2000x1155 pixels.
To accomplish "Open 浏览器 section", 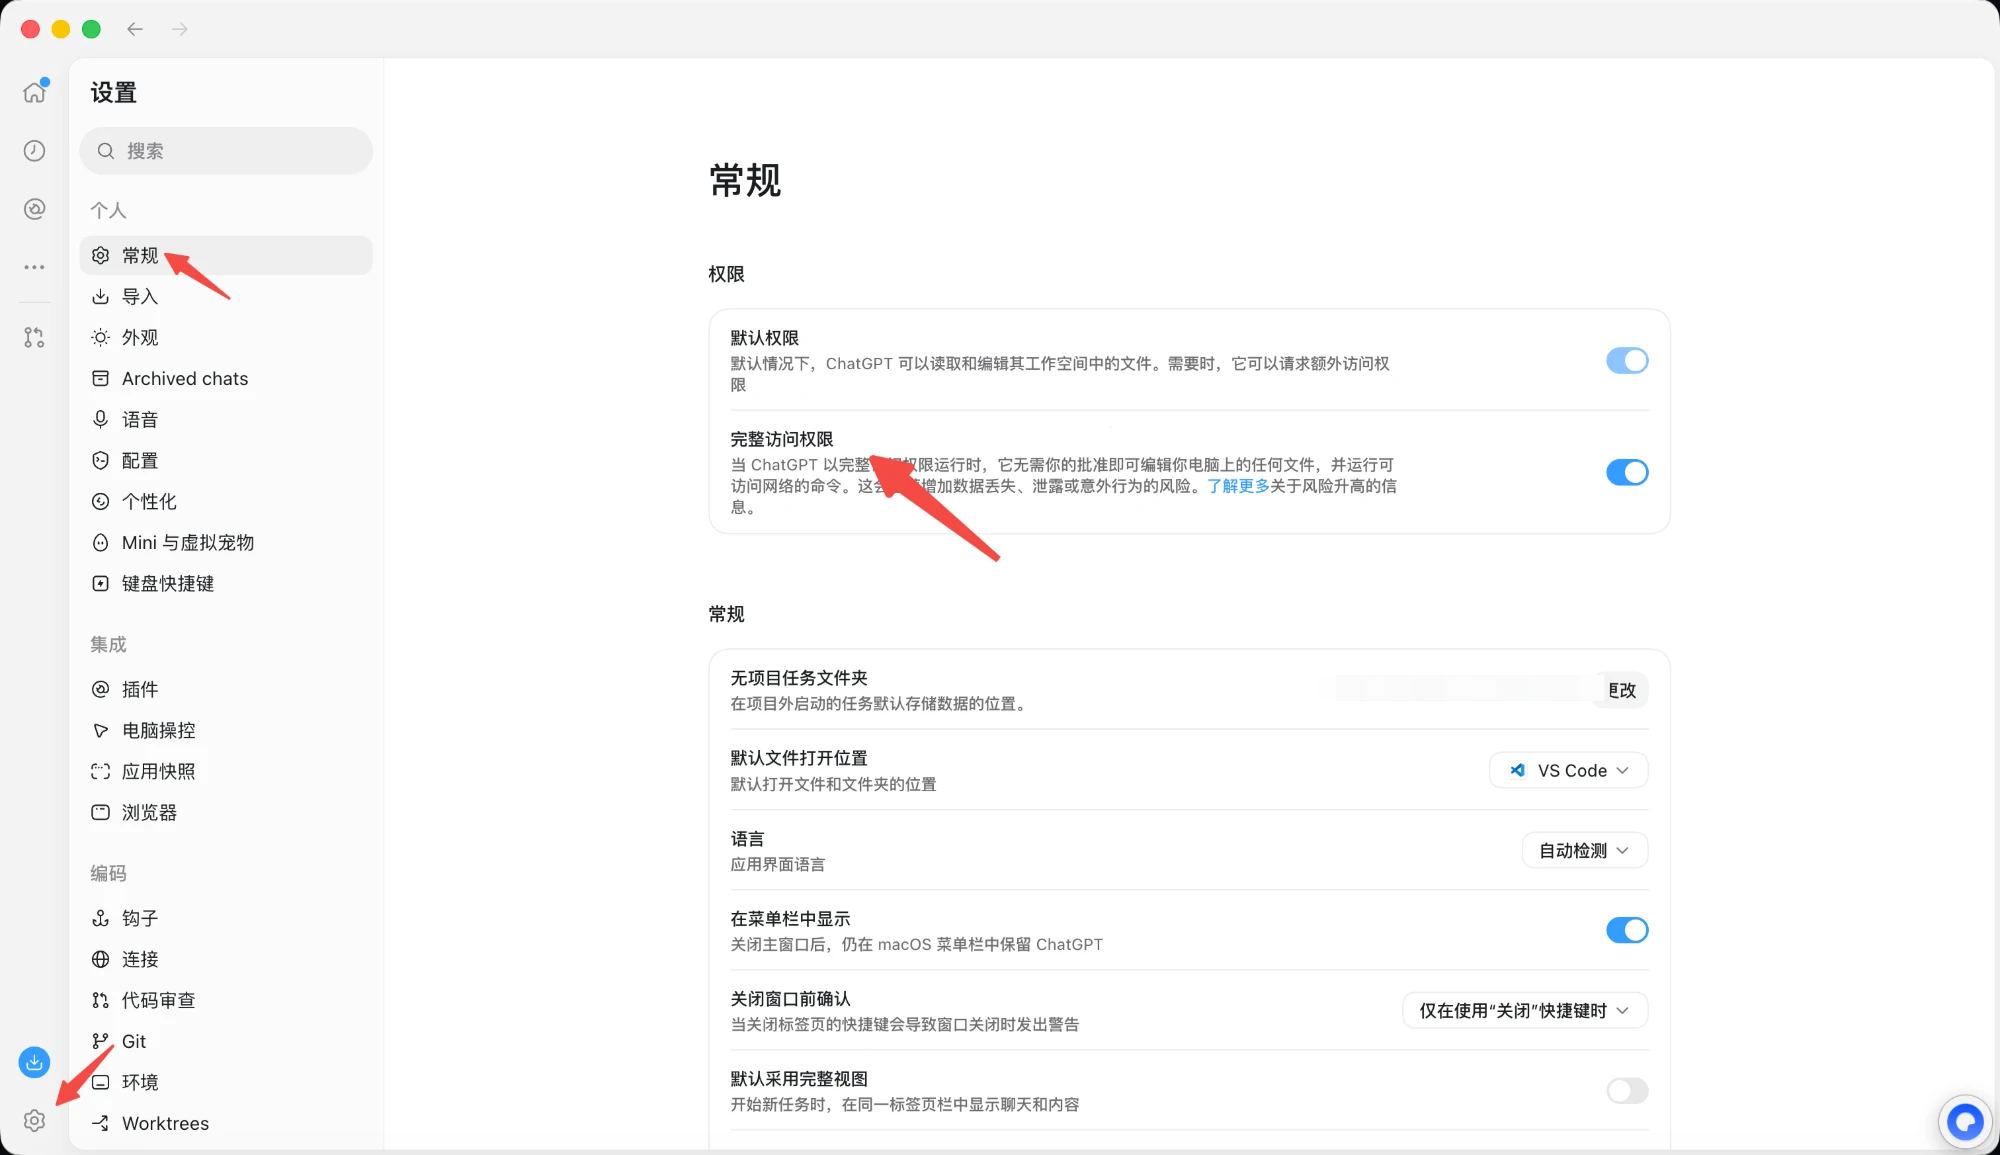I will pos(226,813).
